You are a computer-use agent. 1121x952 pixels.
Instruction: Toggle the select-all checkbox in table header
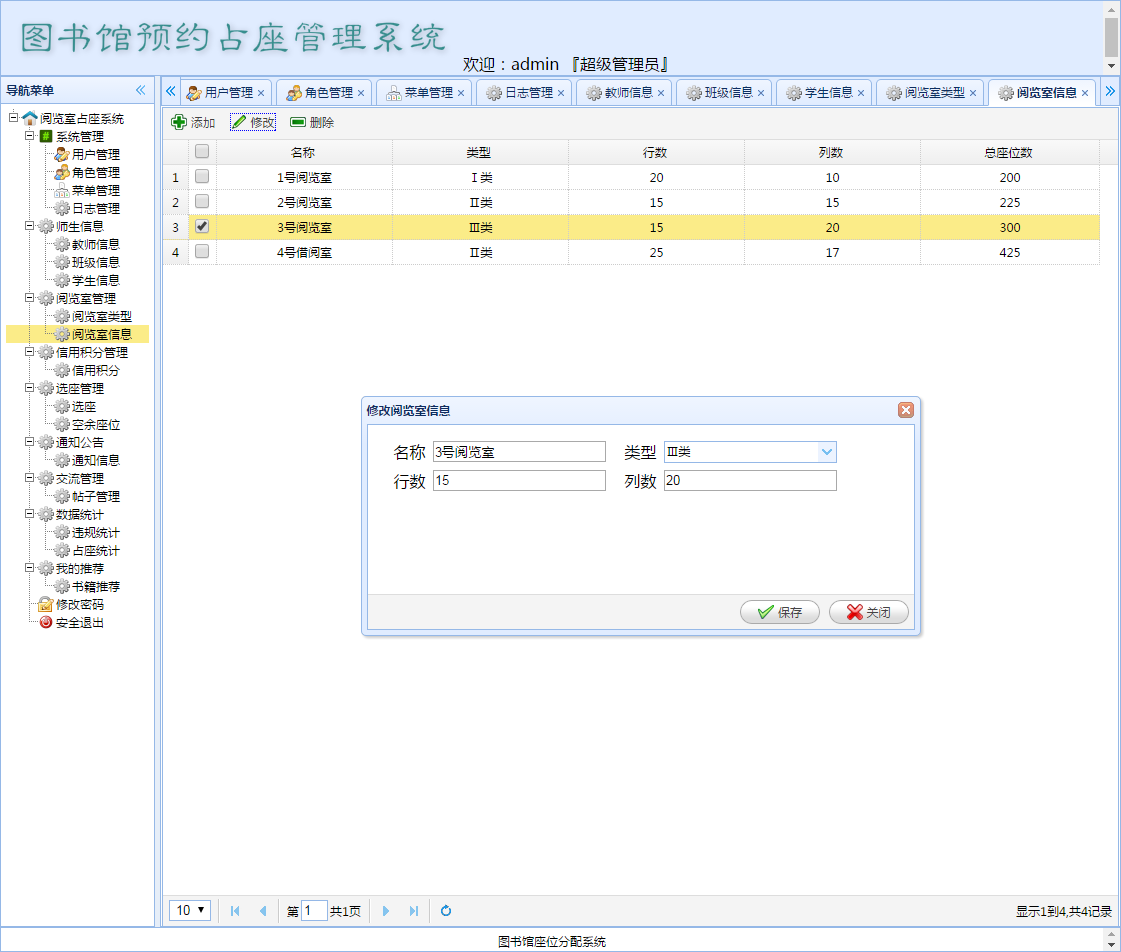pos(202,152)
